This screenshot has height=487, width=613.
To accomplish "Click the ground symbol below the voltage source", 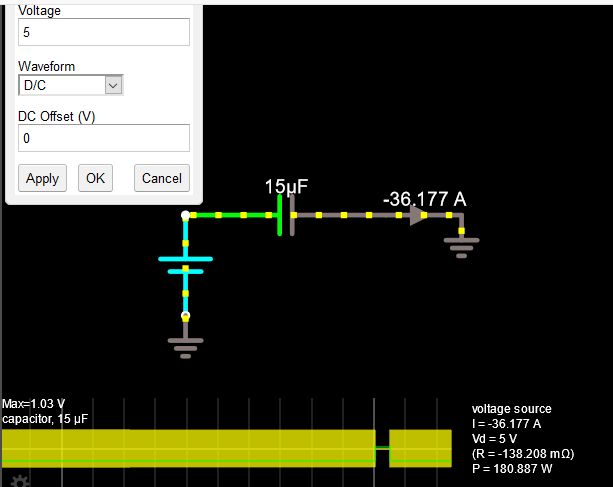I will tap(186, 347).
